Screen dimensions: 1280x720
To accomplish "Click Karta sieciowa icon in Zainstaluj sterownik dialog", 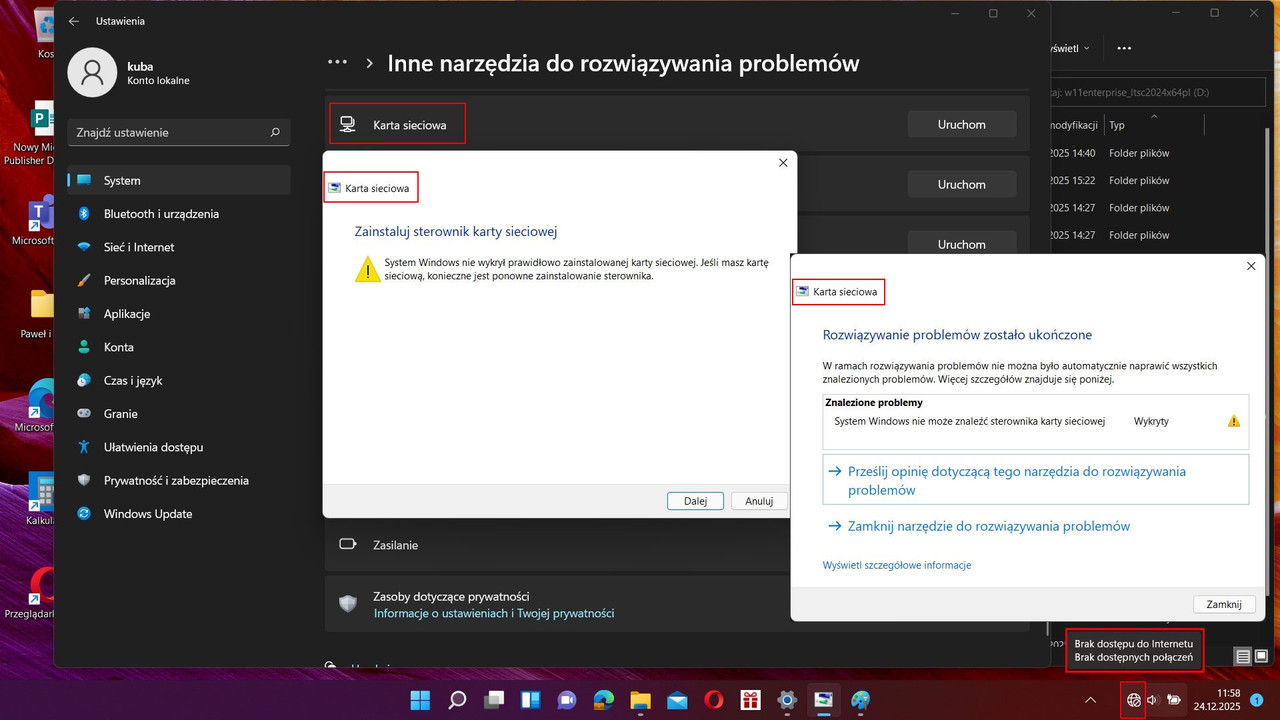I will click(335, 188).
